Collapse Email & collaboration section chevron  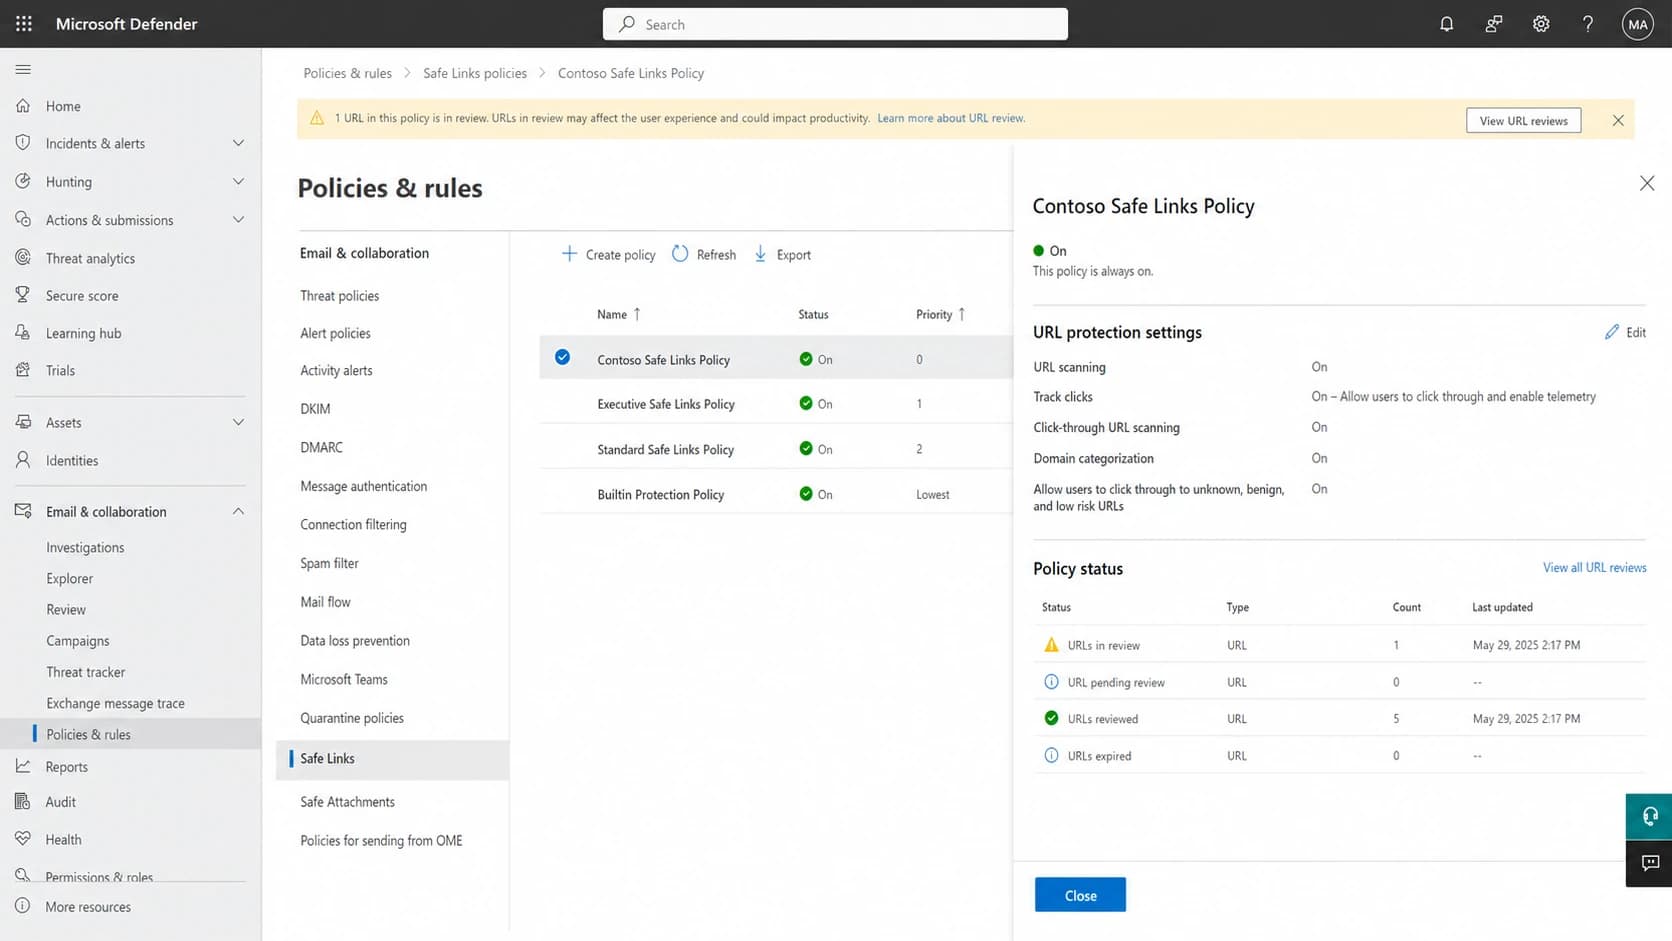238,511
